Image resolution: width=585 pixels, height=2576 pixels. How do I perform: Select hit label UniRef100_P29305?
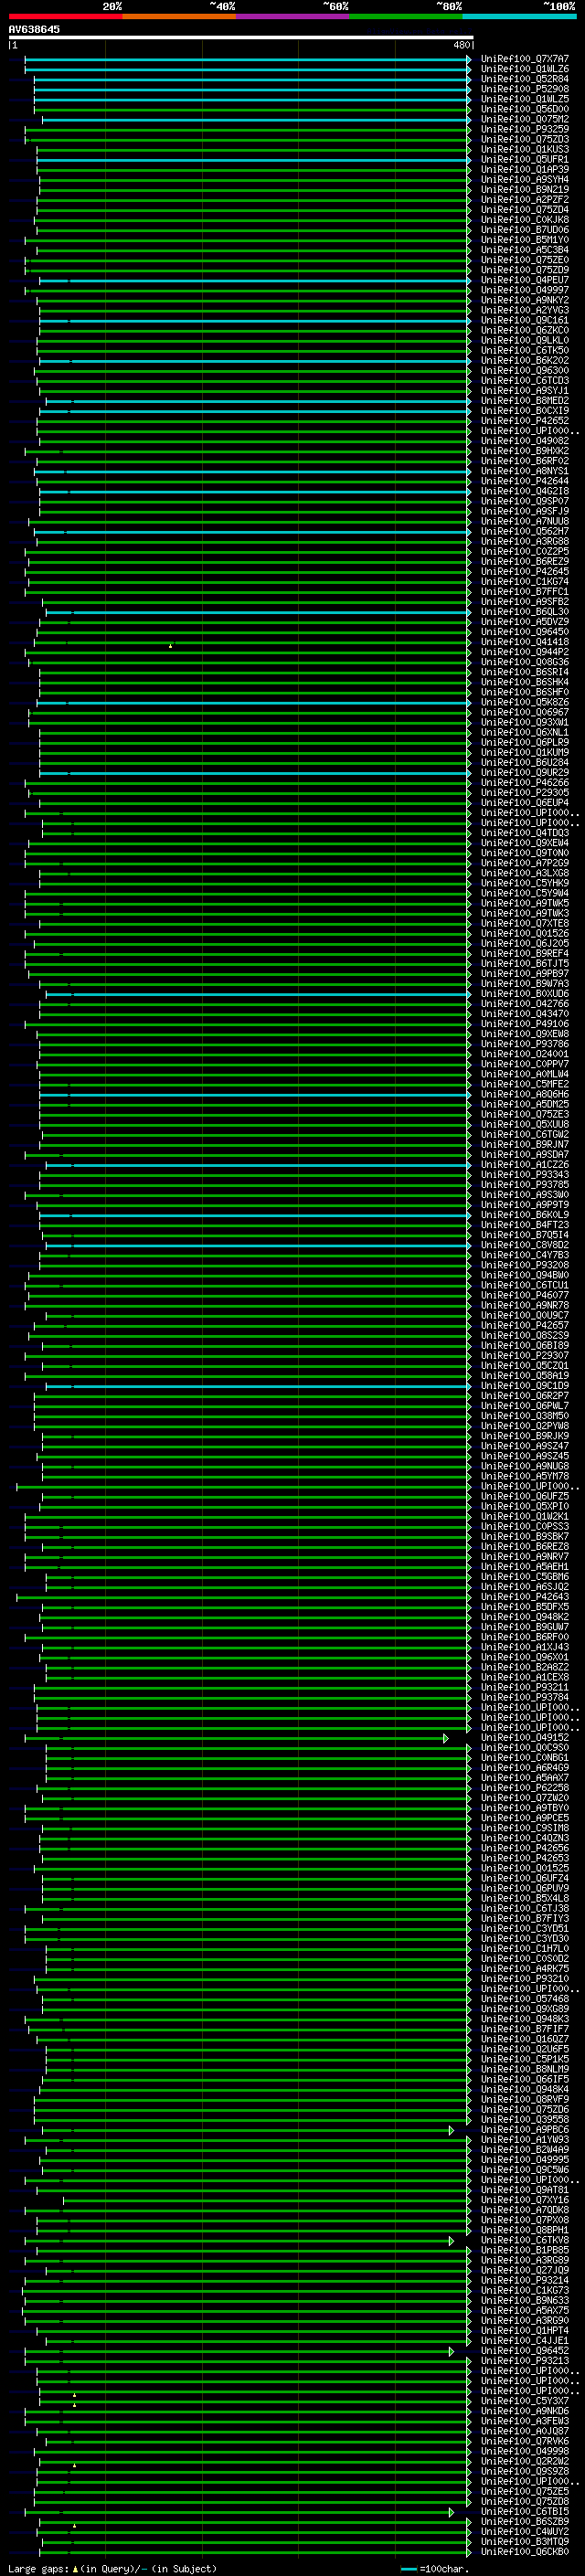point(525,793)
